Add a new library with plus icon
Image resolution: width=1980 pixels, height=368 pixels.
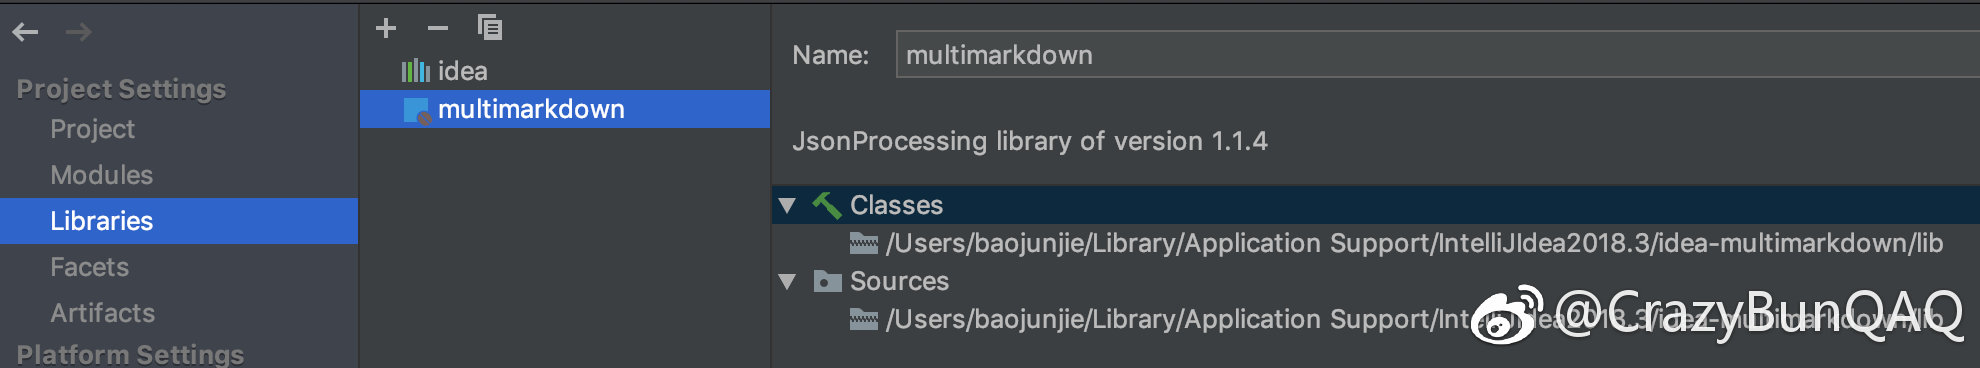(386, 28)
